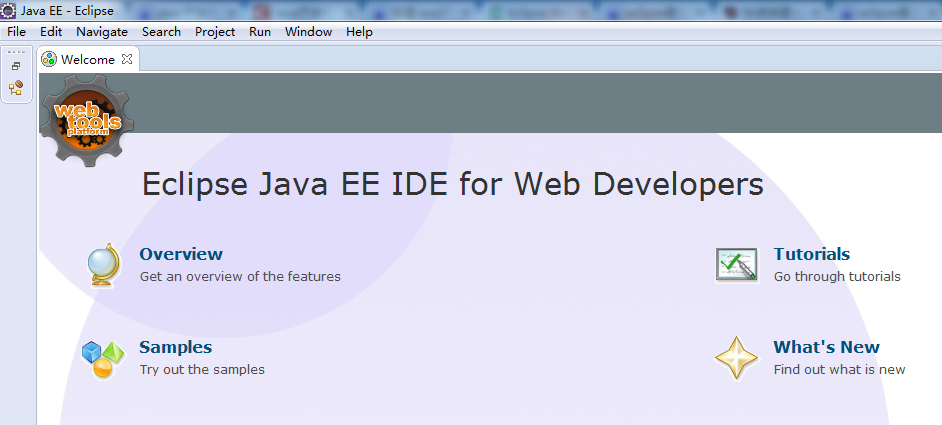942x425 pixels.
Task: Click the 'Eclipse Java EE IDE for Web Developers' heading
Action: tap(453, 184)
